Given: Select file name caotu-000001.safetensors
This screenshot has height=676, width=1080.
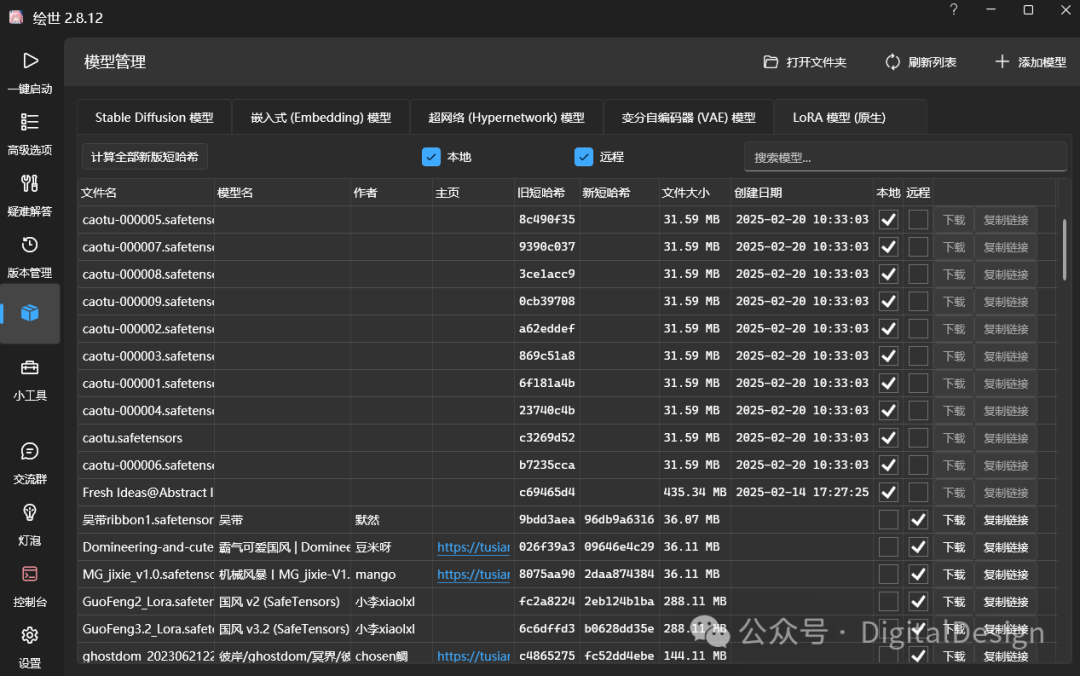Looking at the screenshot, I should pos(148,383).
